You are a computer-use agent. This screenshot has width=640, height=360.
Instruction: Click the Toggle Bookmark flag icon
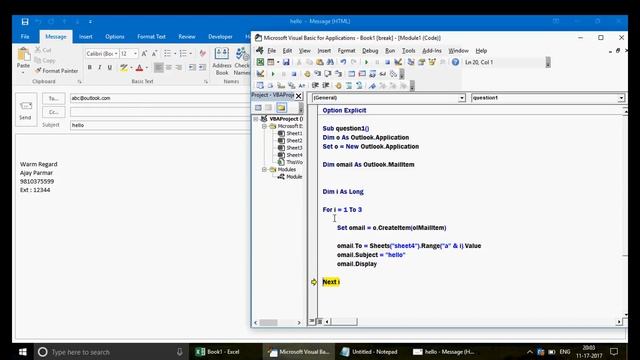372,86
